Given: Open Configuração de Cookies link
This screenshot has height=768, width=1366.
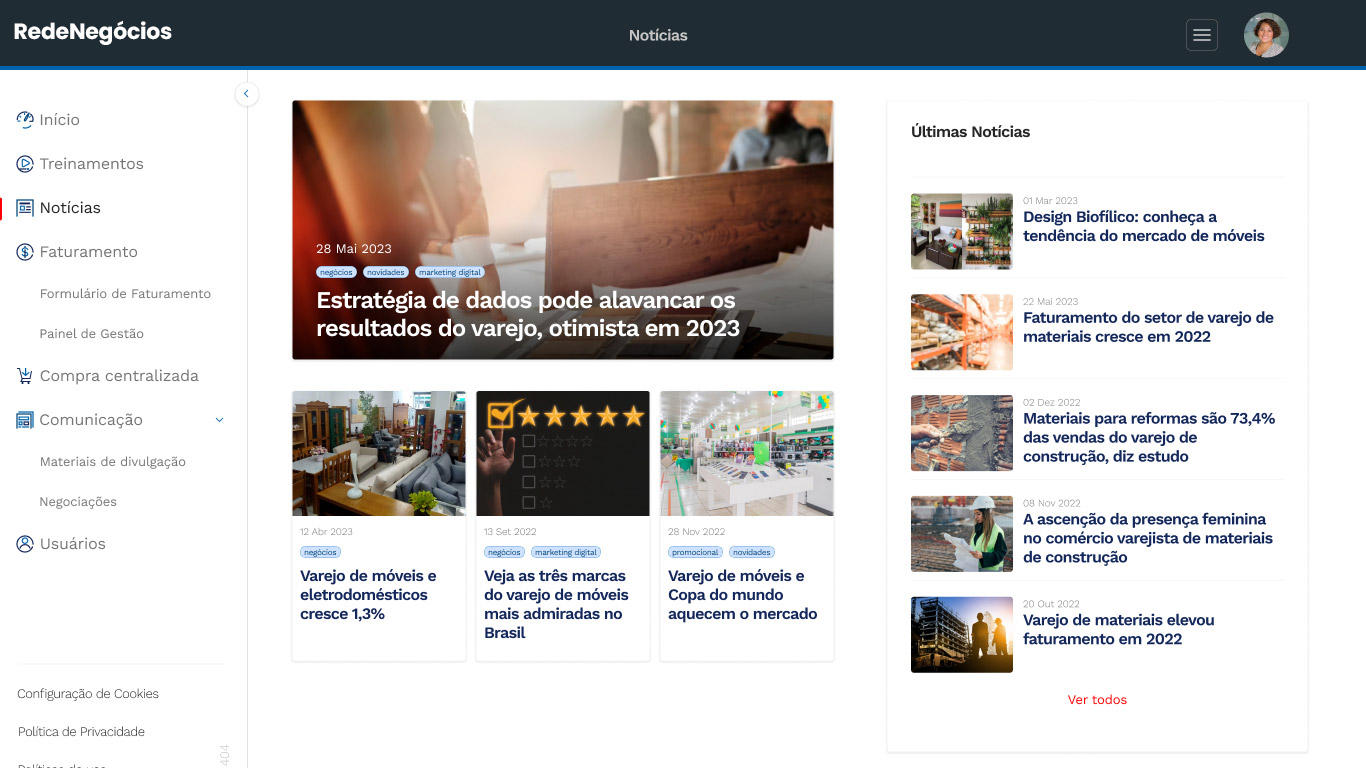Looking at the screenshot, I should [x=88, y=694].
